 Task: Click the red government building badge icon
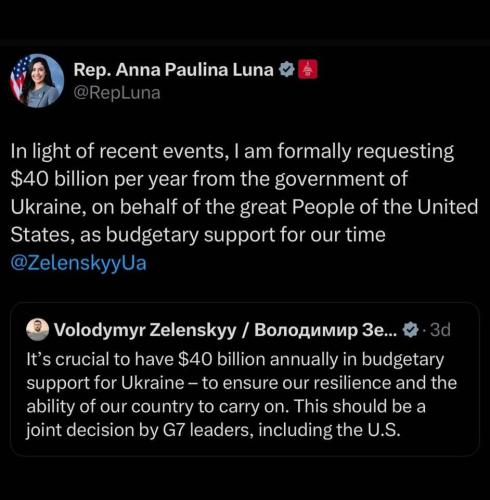[308, 70]
